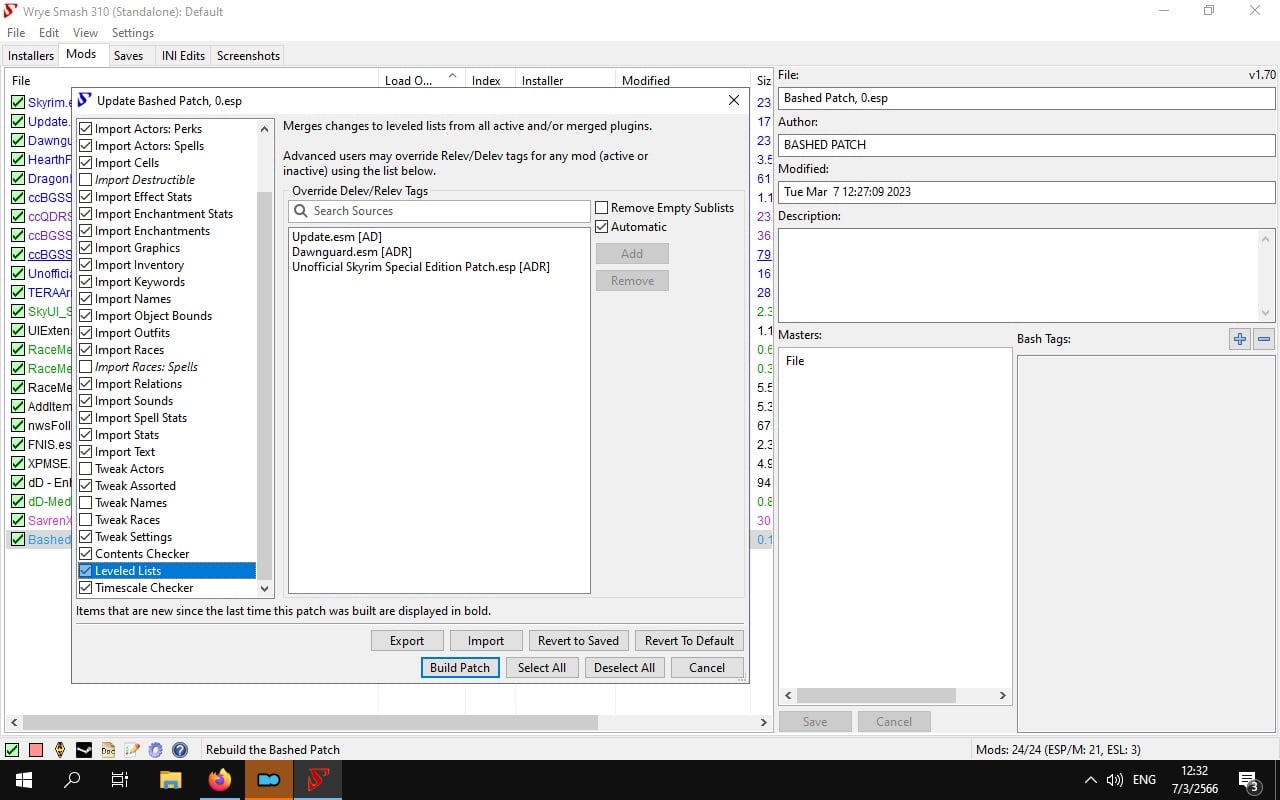
Task: Click the Load Order column sort arrow
Action: click(452, 77)
